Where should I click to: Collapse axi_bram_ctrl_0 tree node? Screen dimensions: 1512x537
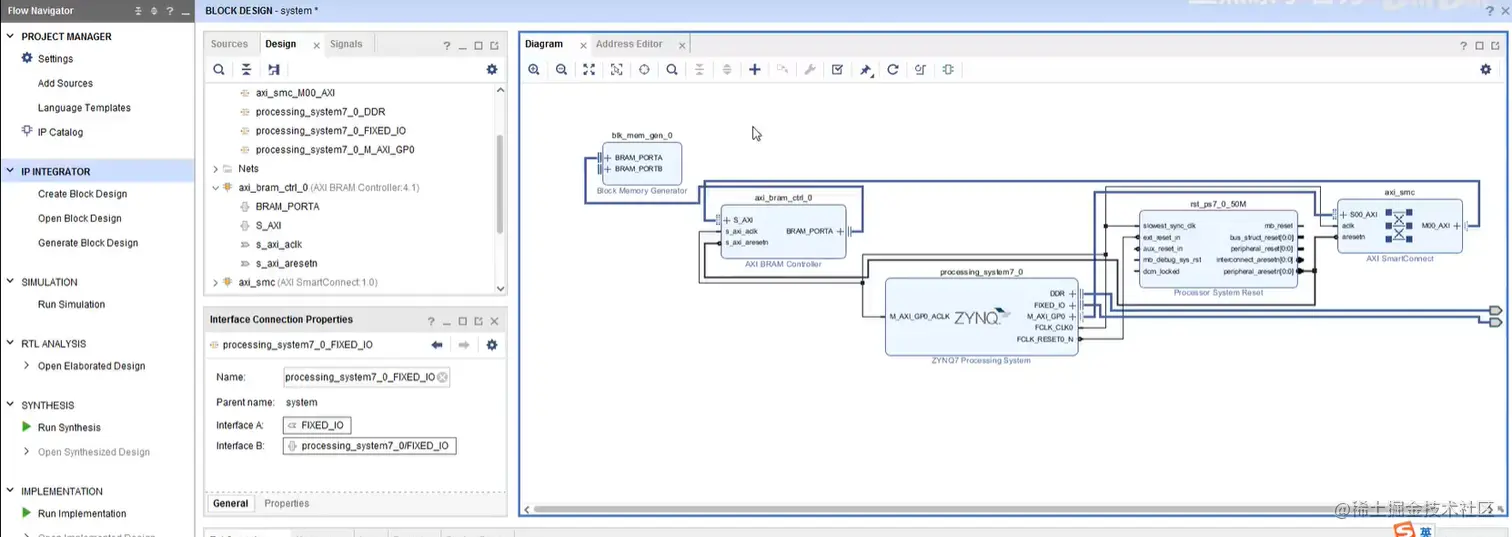pos(215,187)
